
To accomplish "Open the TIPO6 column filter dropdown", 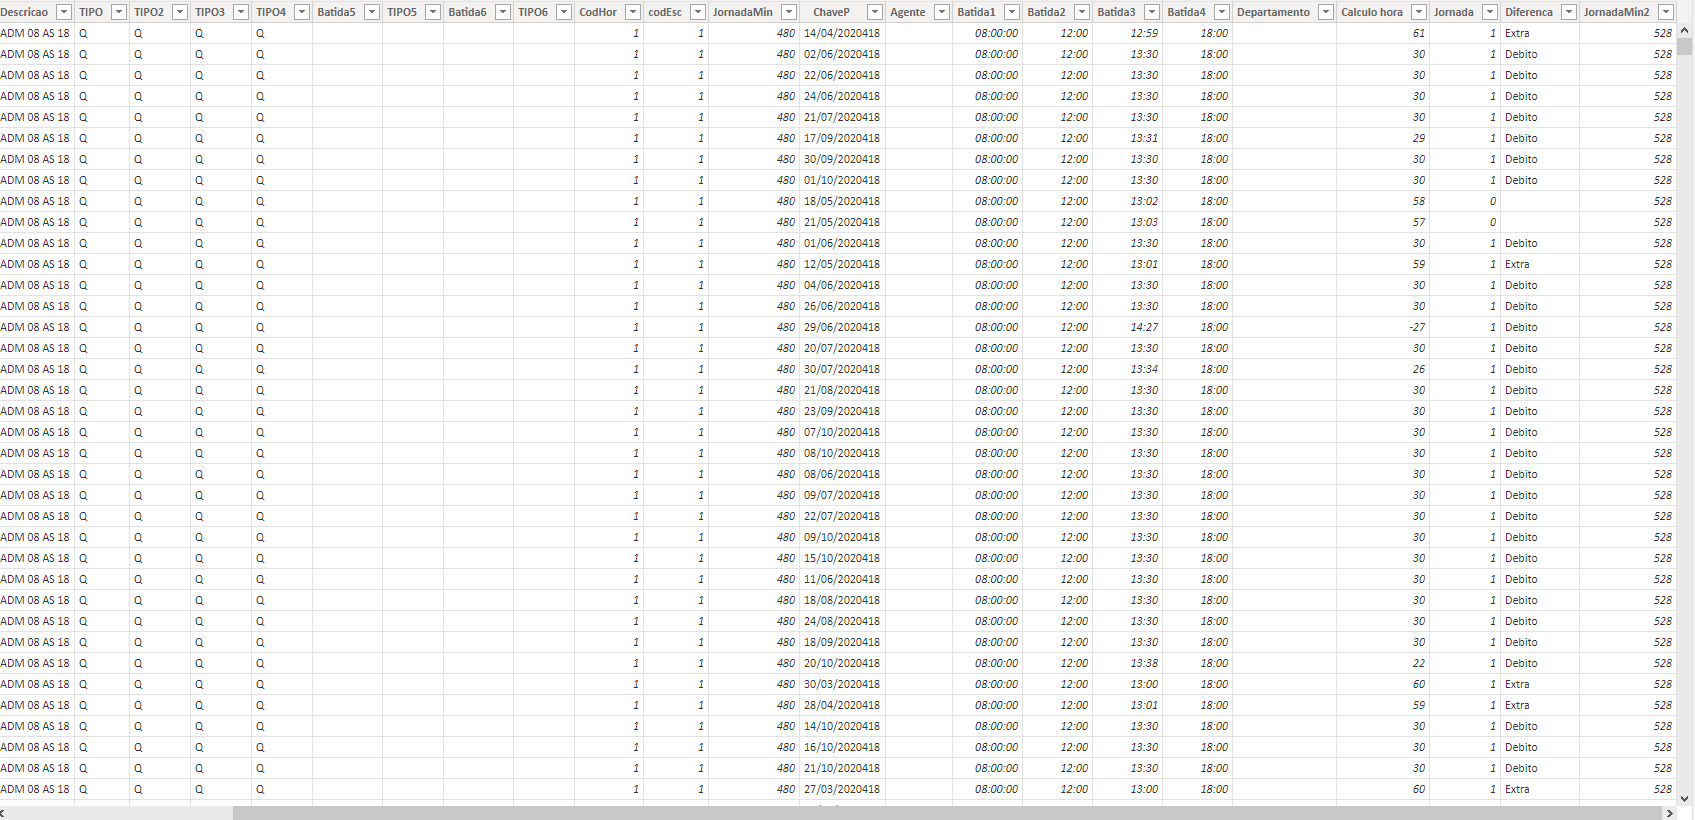I will point(564,12).
